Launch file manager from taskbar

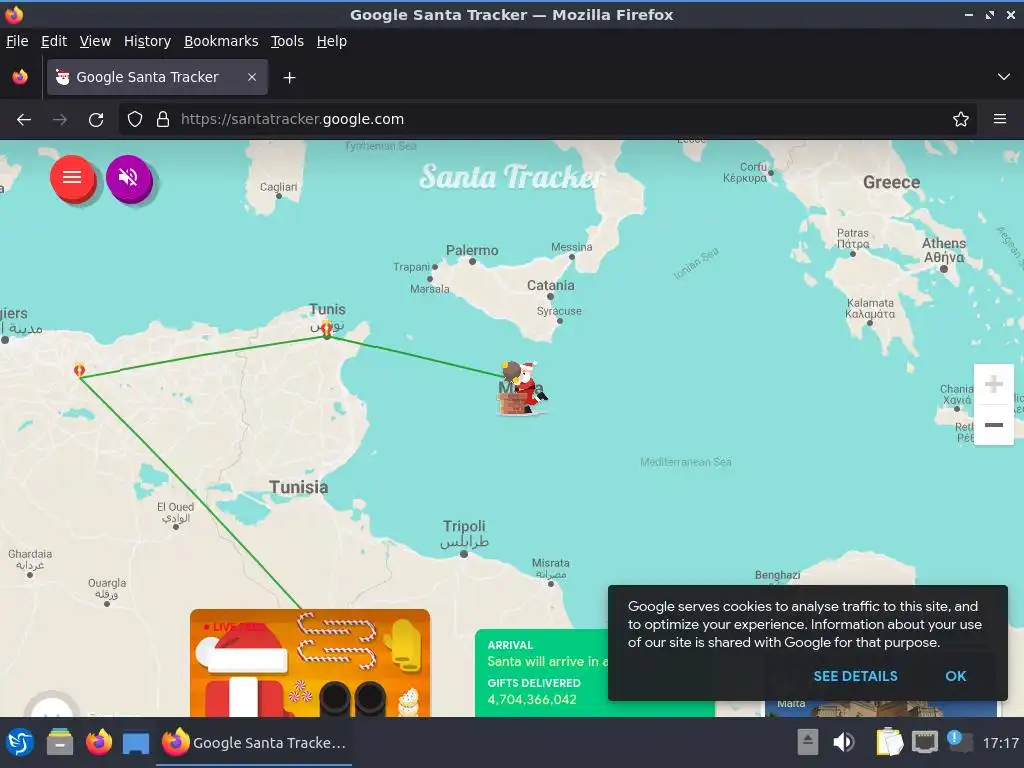(60, 743)
